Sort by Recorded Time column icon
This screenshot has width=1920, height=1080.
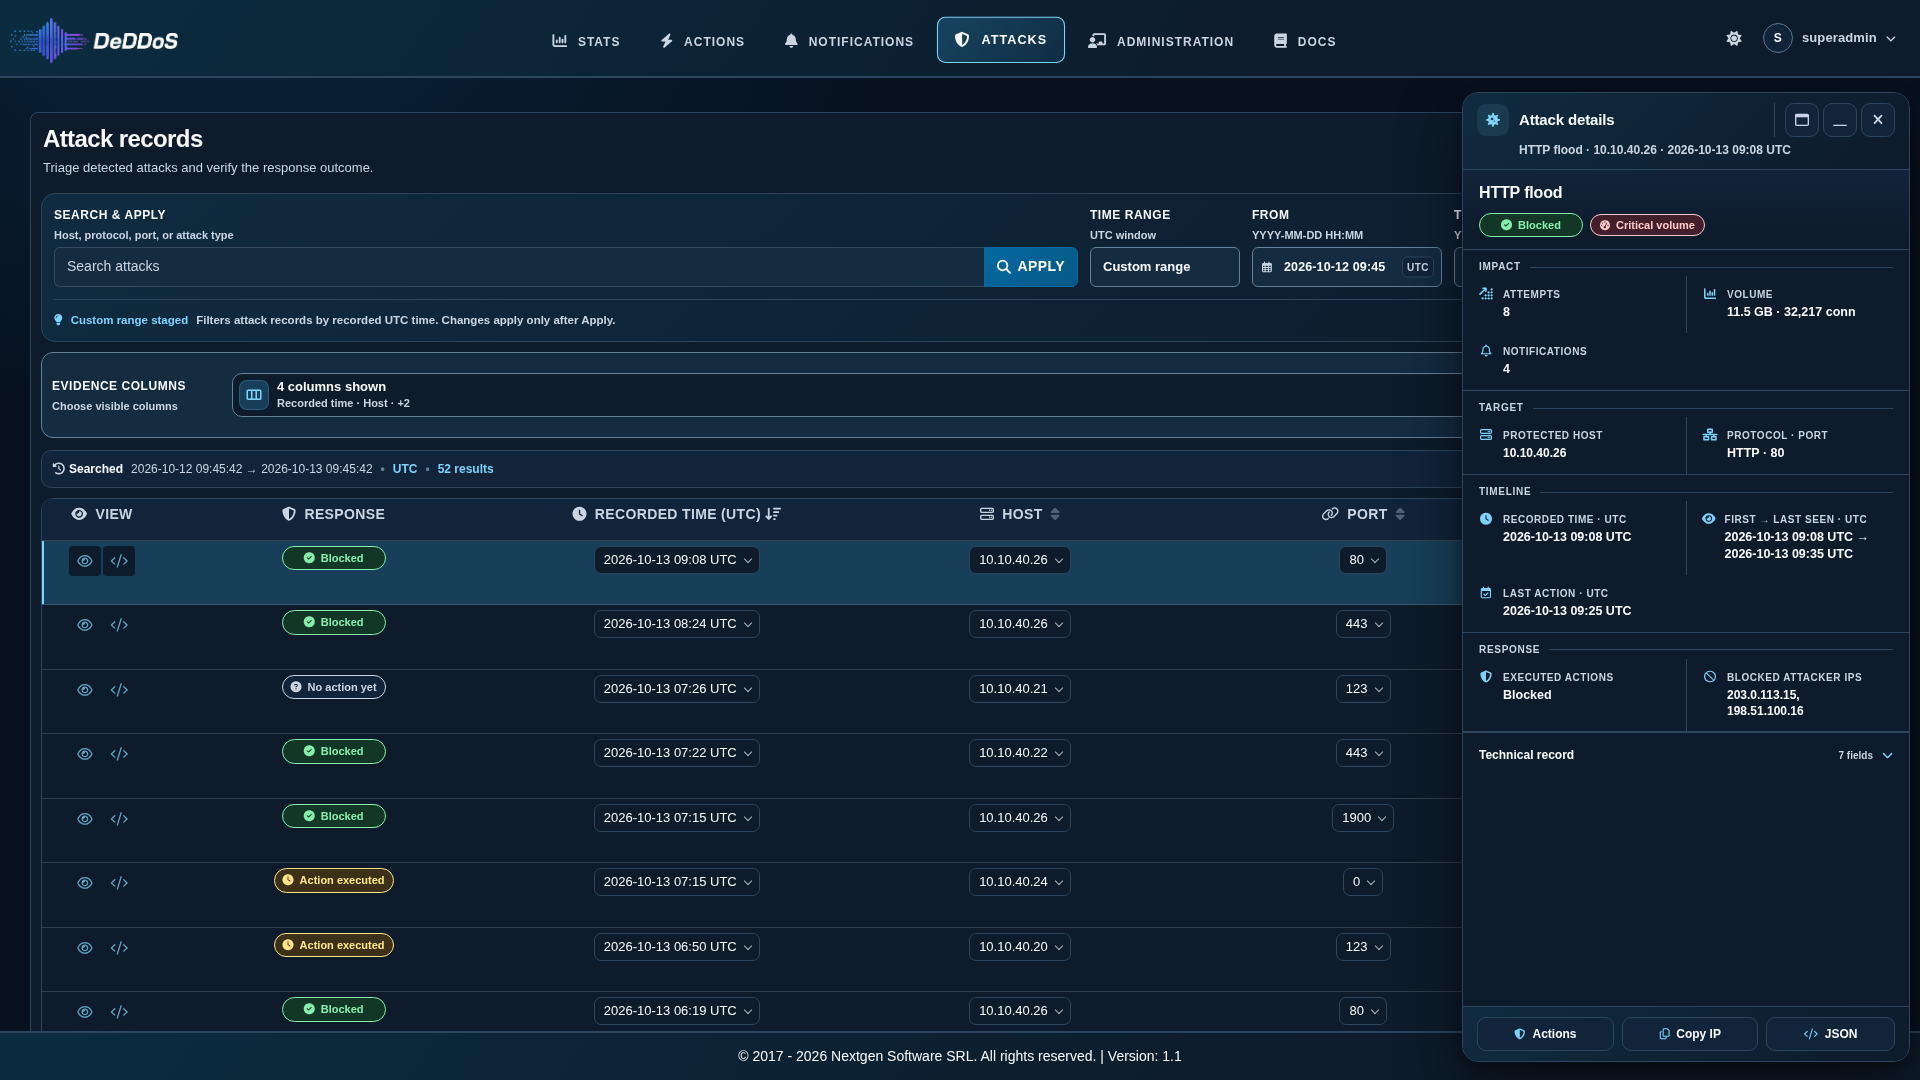click(x=773, y=514)
